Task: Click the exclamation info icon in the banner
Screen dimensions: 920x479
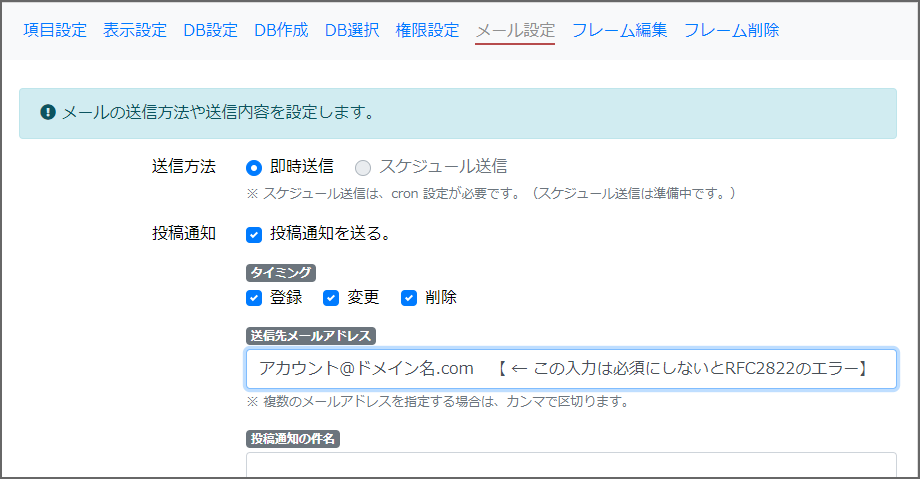Action: click(48, 112)
